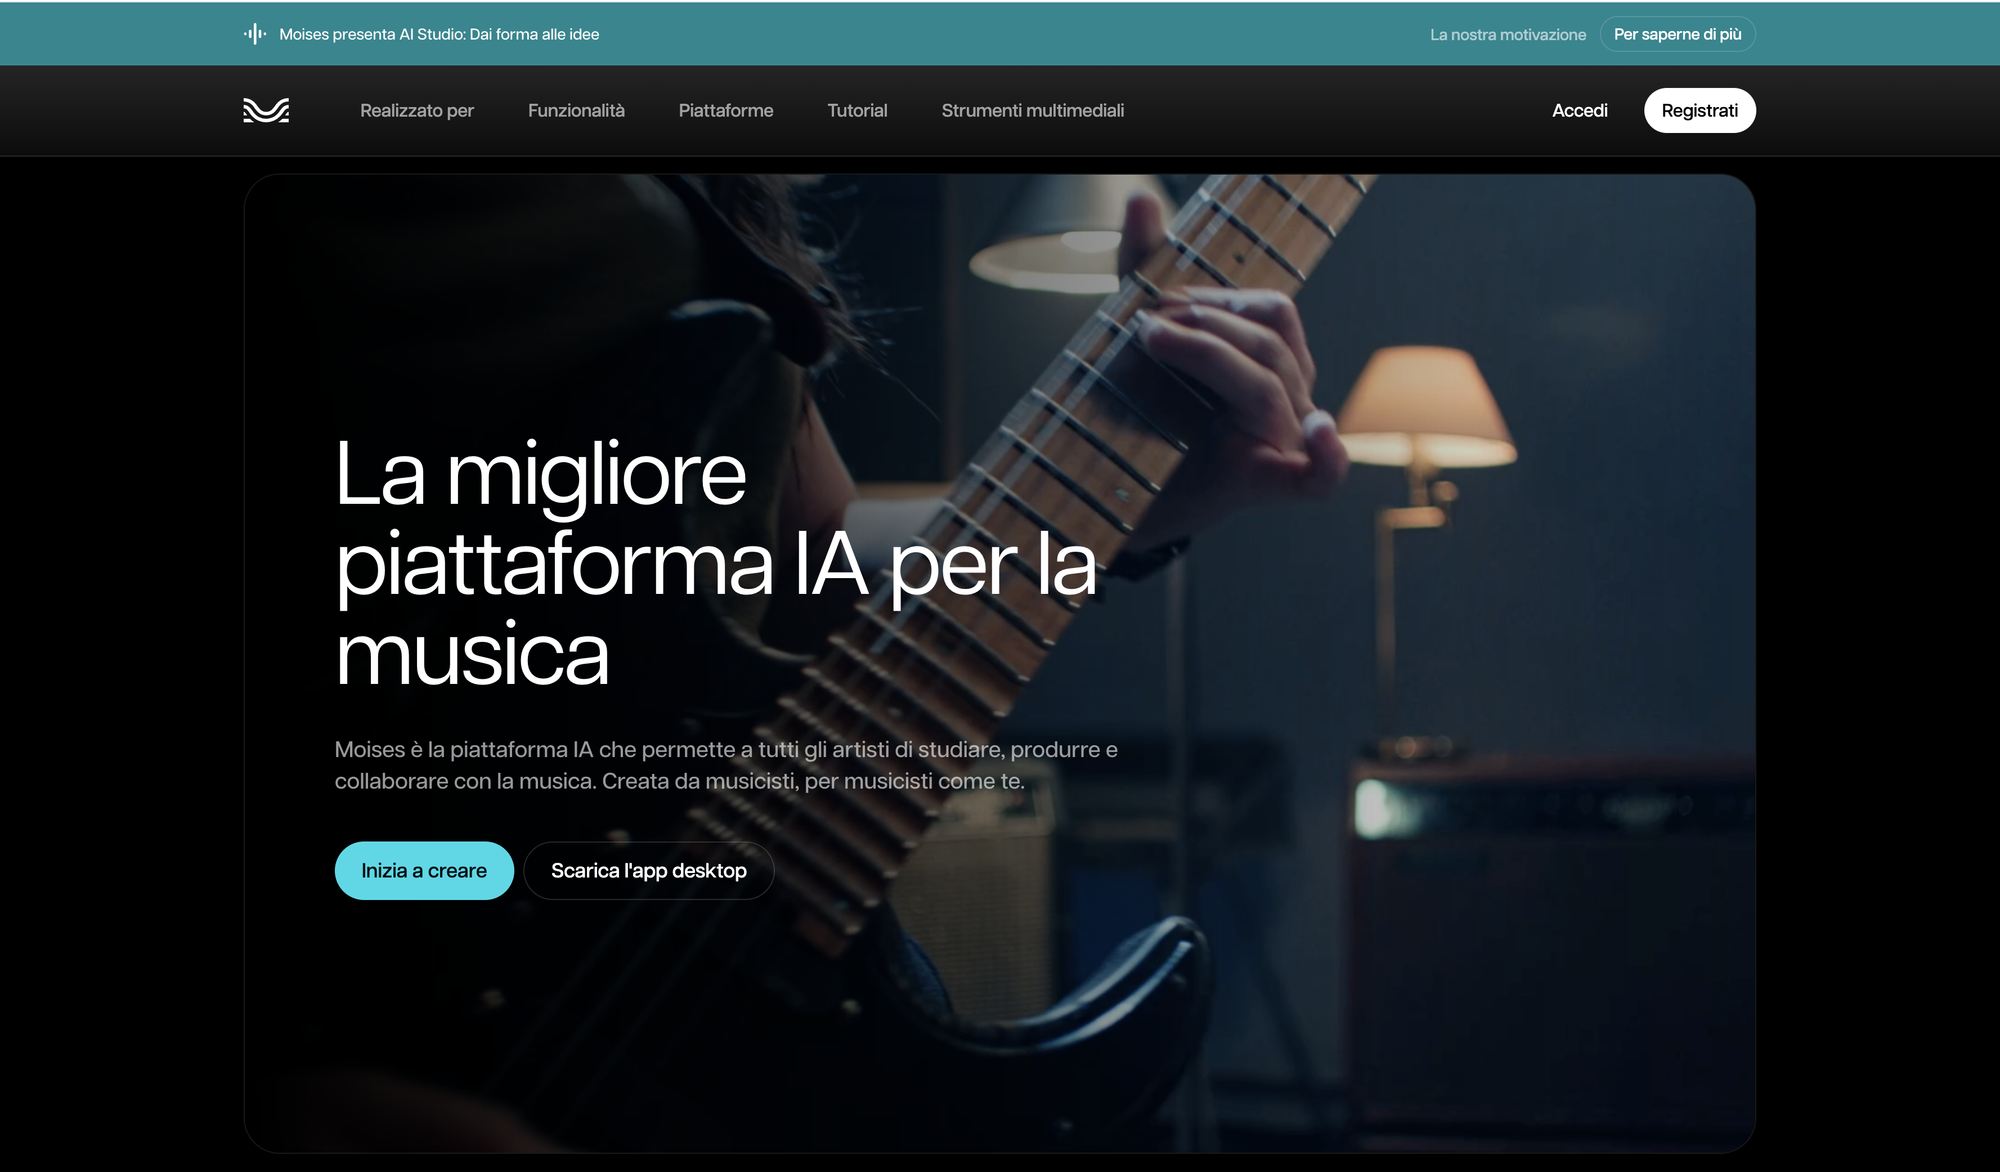Open the La nostra motivazione link
2000x1172 pixels.
[x=1508, y=34]
